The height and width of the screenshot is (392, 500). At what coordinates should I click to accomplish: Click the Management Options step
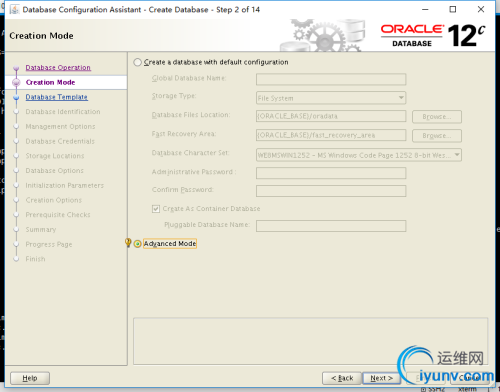click(60, 126)
